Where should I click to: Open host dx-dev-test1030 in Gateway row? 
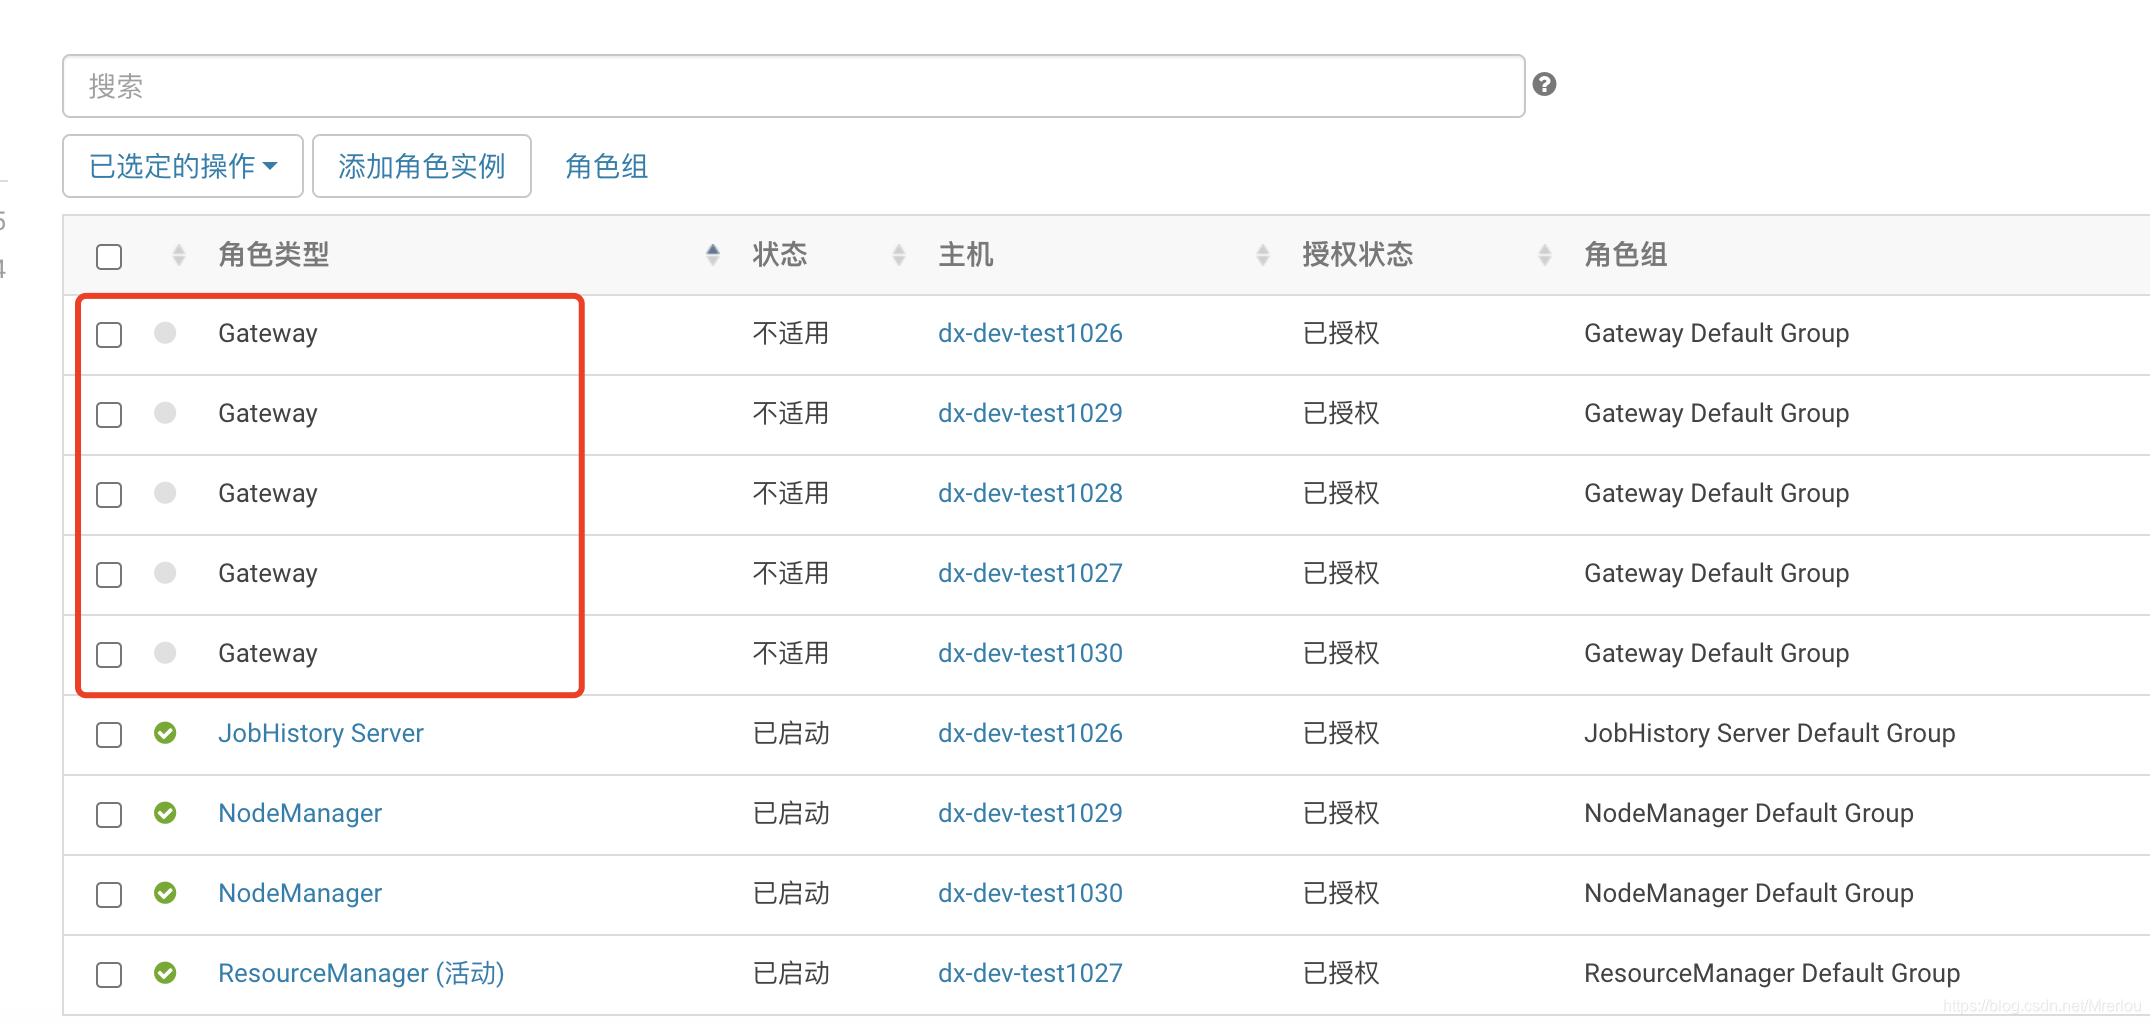tap(1030, 653)
